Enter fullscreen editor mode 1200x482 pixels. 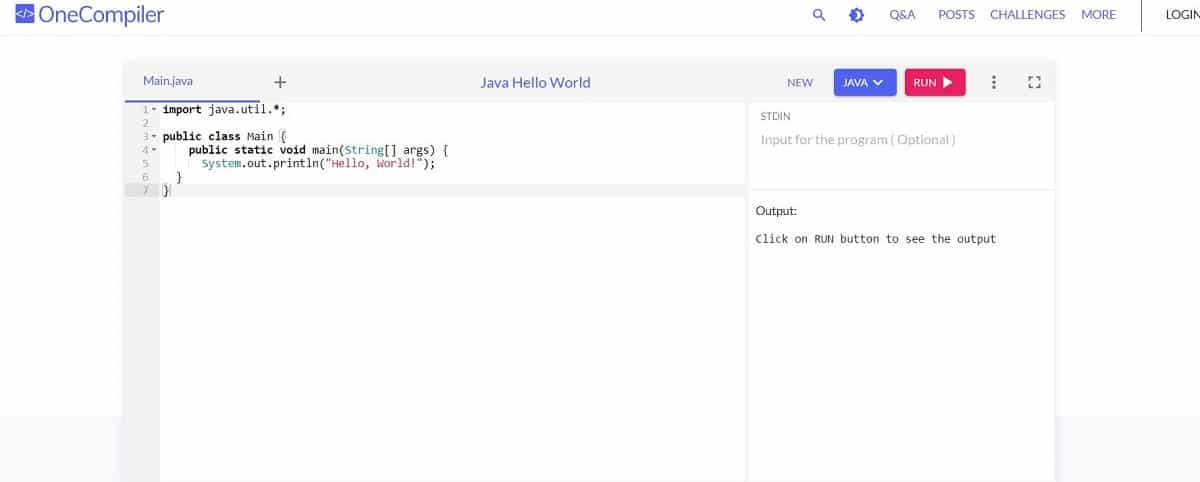(x=1034, y=82)
